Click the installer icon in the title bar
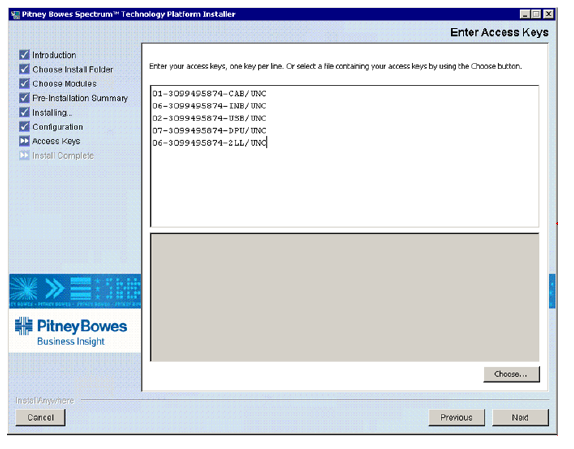This screenshot has width=574, height=449. (15, 14)
